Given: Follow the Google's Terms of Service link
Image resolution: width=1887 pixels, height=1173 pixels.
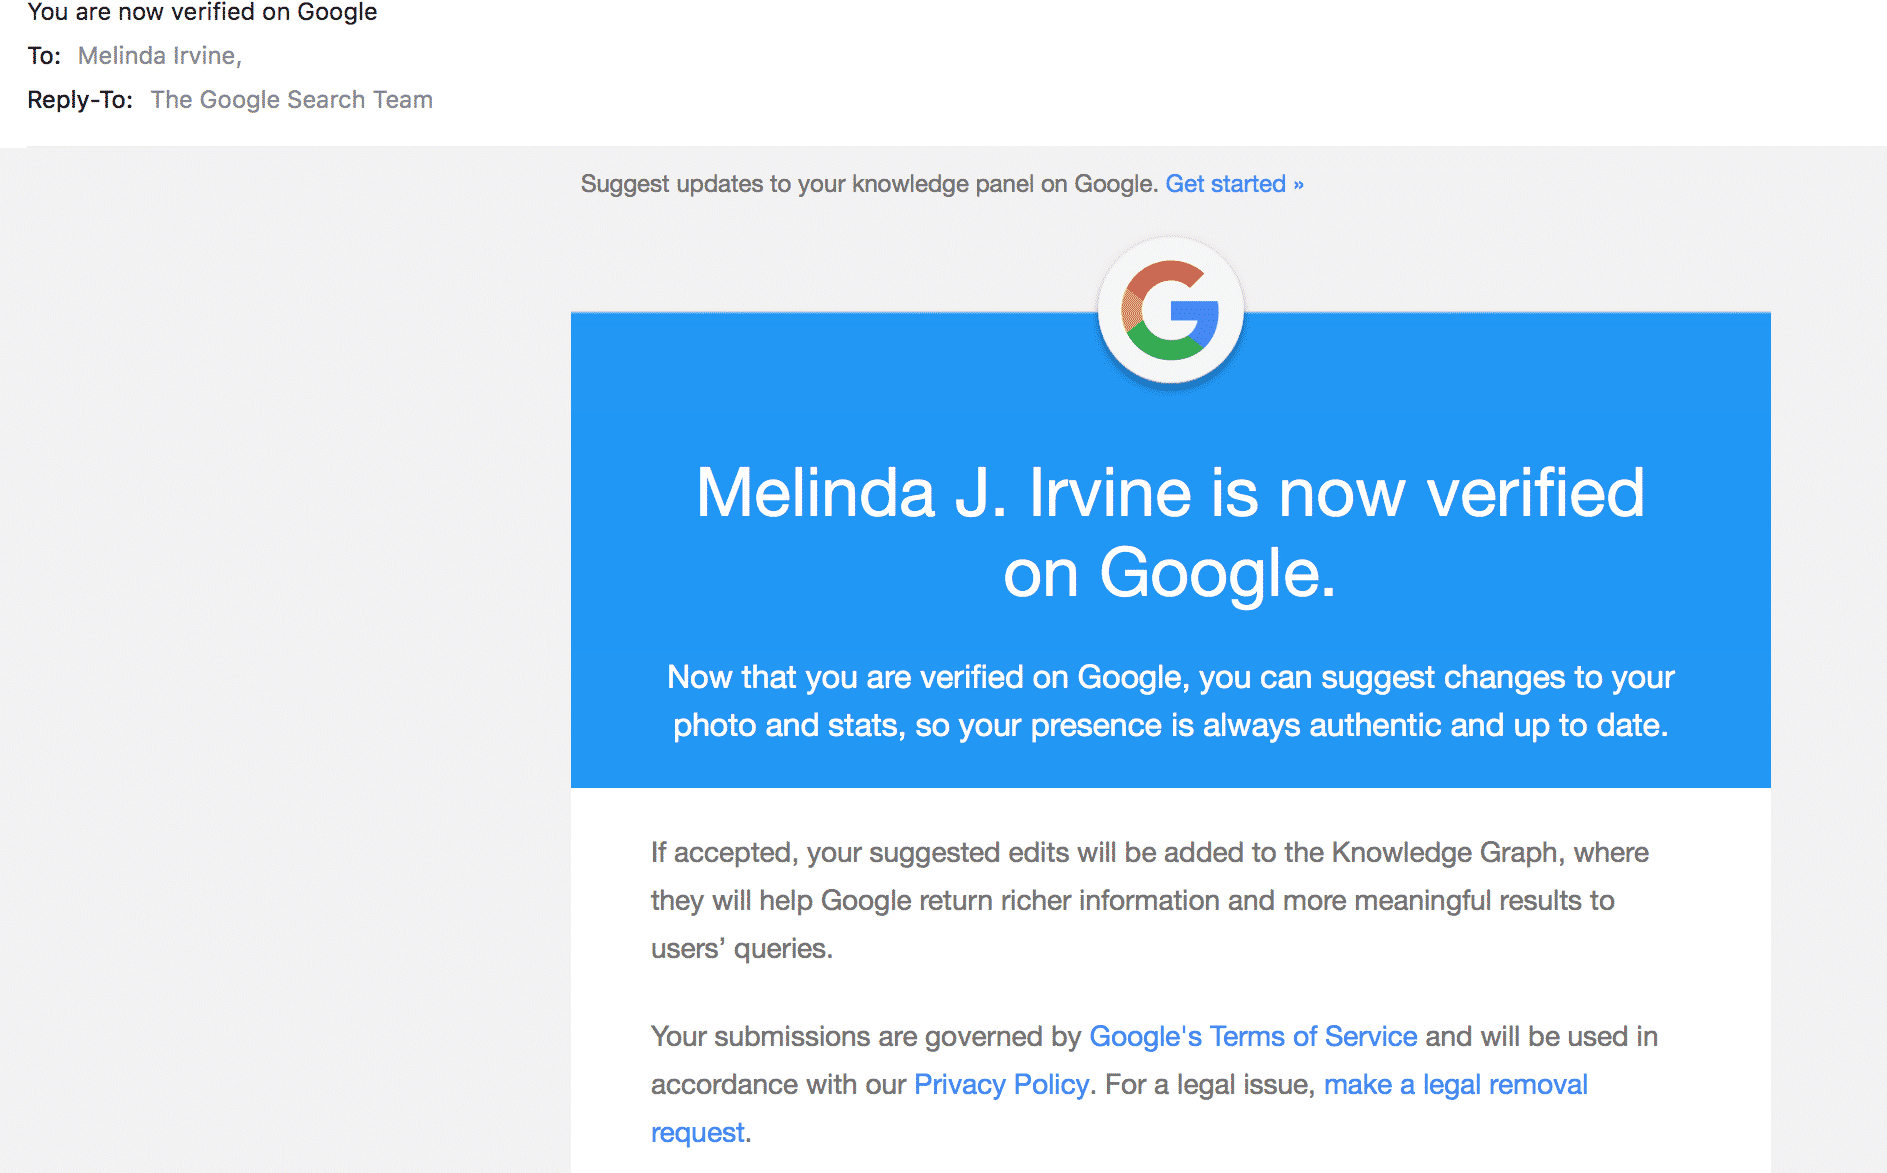Looking at the screenshot, I should (1253, 1037).
